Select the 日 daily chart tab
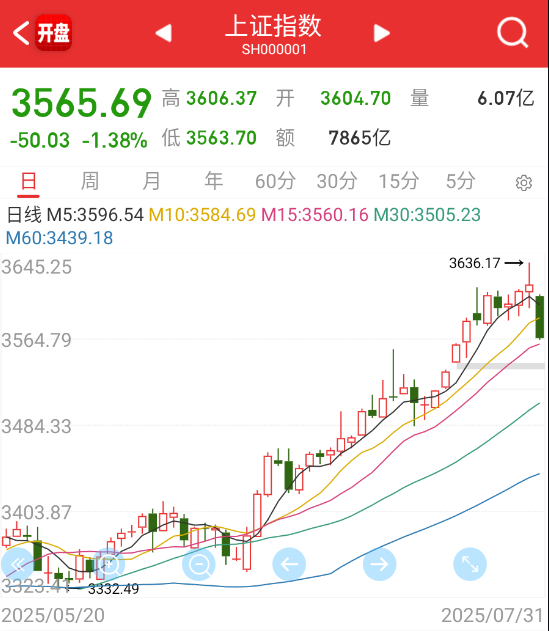 (x=28, y=181)
